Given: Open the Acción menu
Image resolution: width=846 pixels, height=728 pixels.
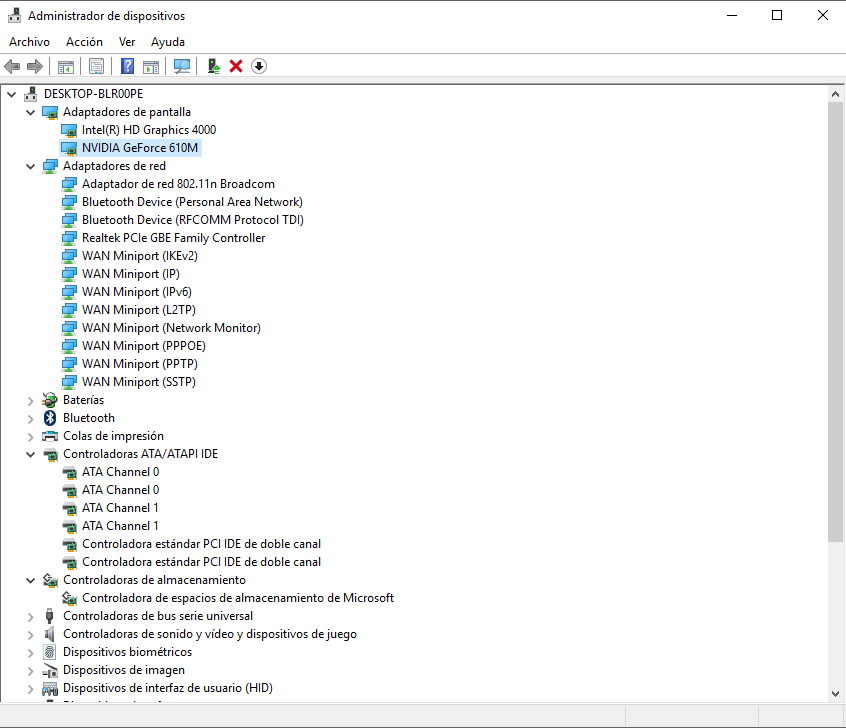Looking at the screenshot, I should click(x=84, y=42).
